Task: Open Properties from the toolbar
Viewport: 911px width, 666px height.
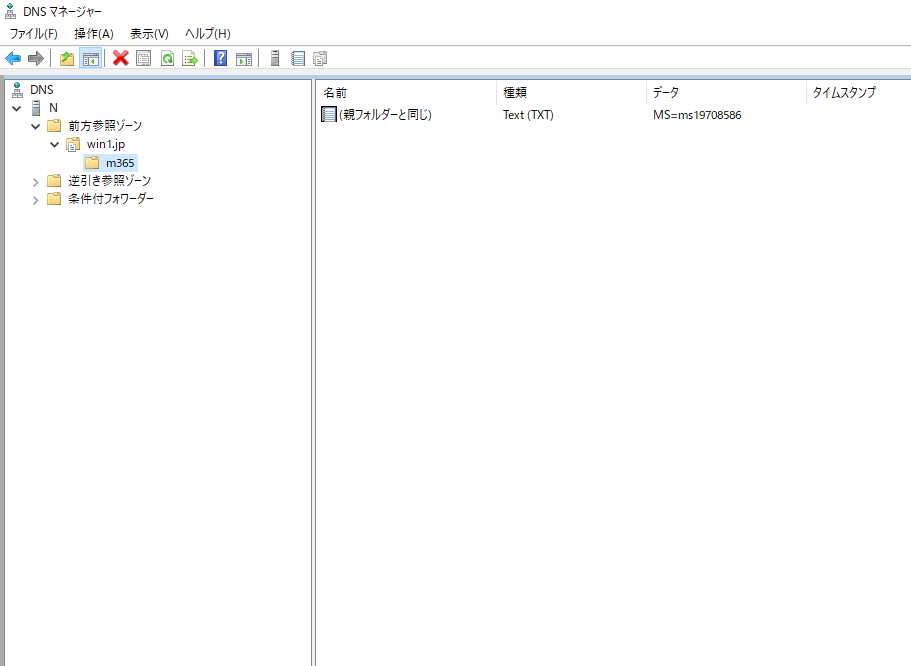Action: coord(144,58)
